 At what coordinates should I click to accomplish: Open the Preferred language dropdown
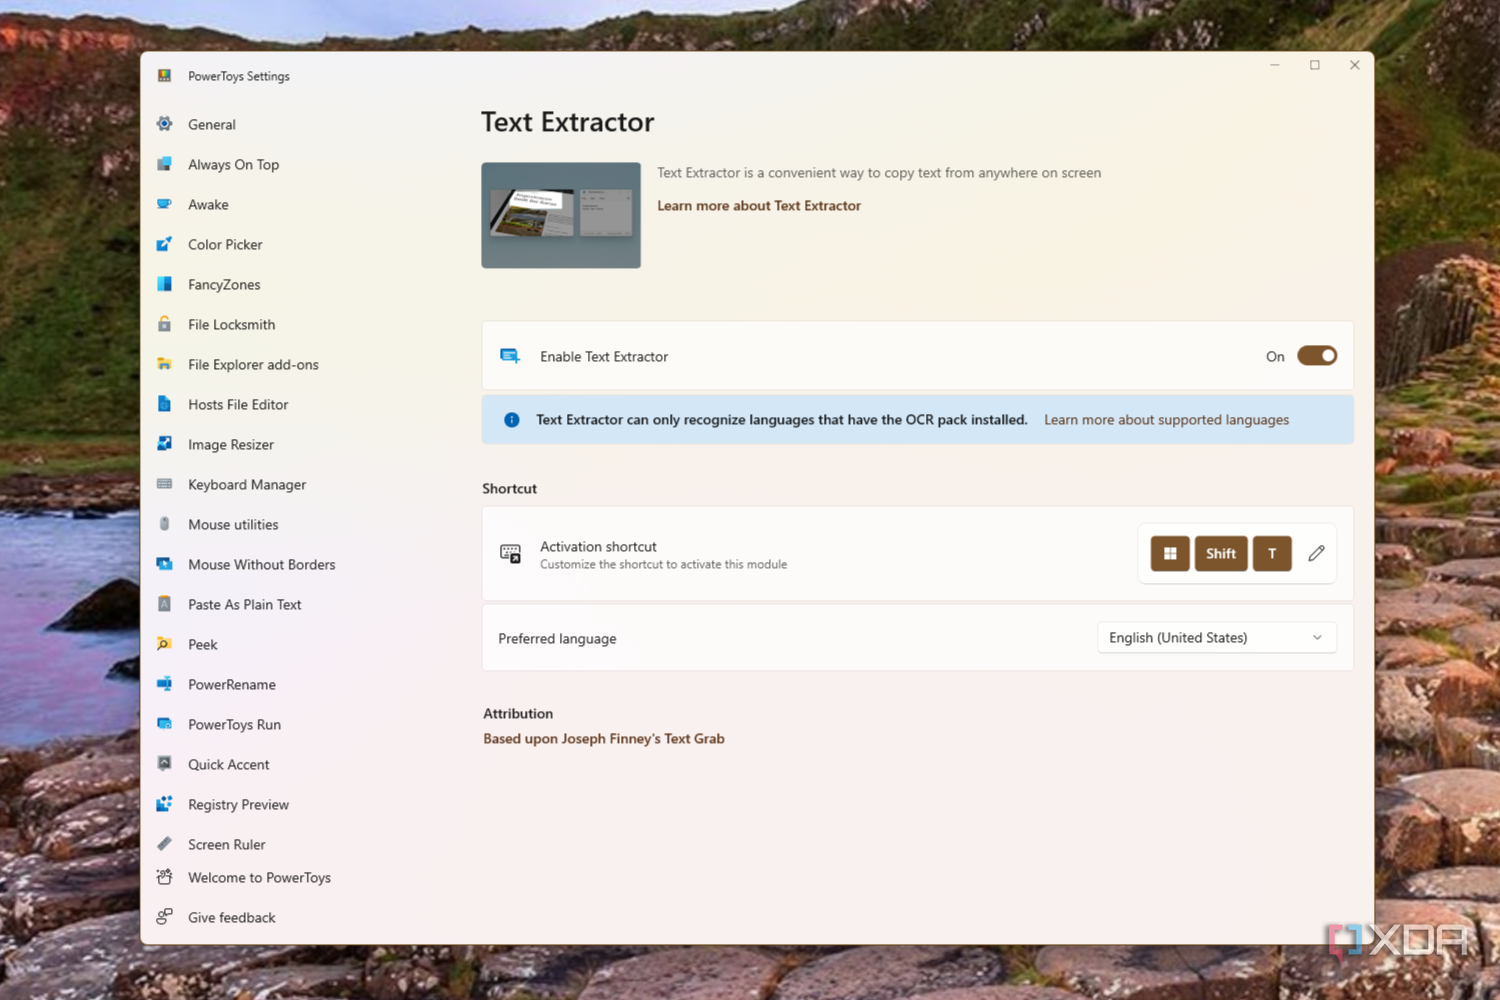1216,638
